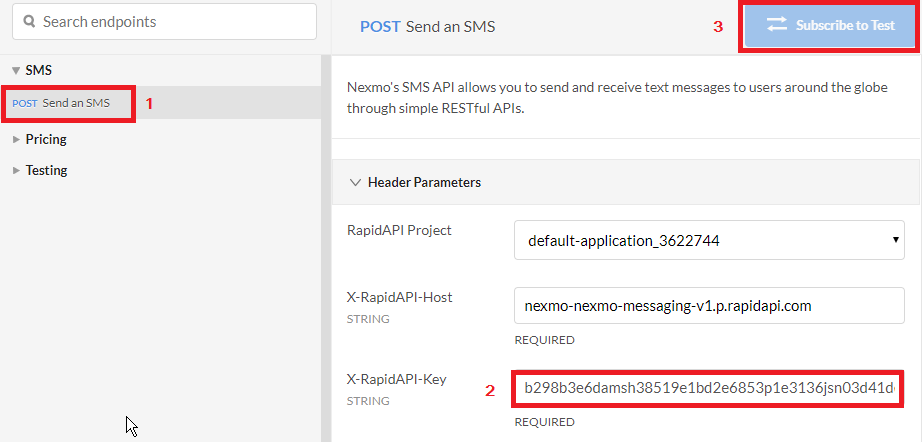This screenshot has width=922, height=442.
Task: Click the X-RapidAPI-Key input field
Action: click(x=708, y=388)
